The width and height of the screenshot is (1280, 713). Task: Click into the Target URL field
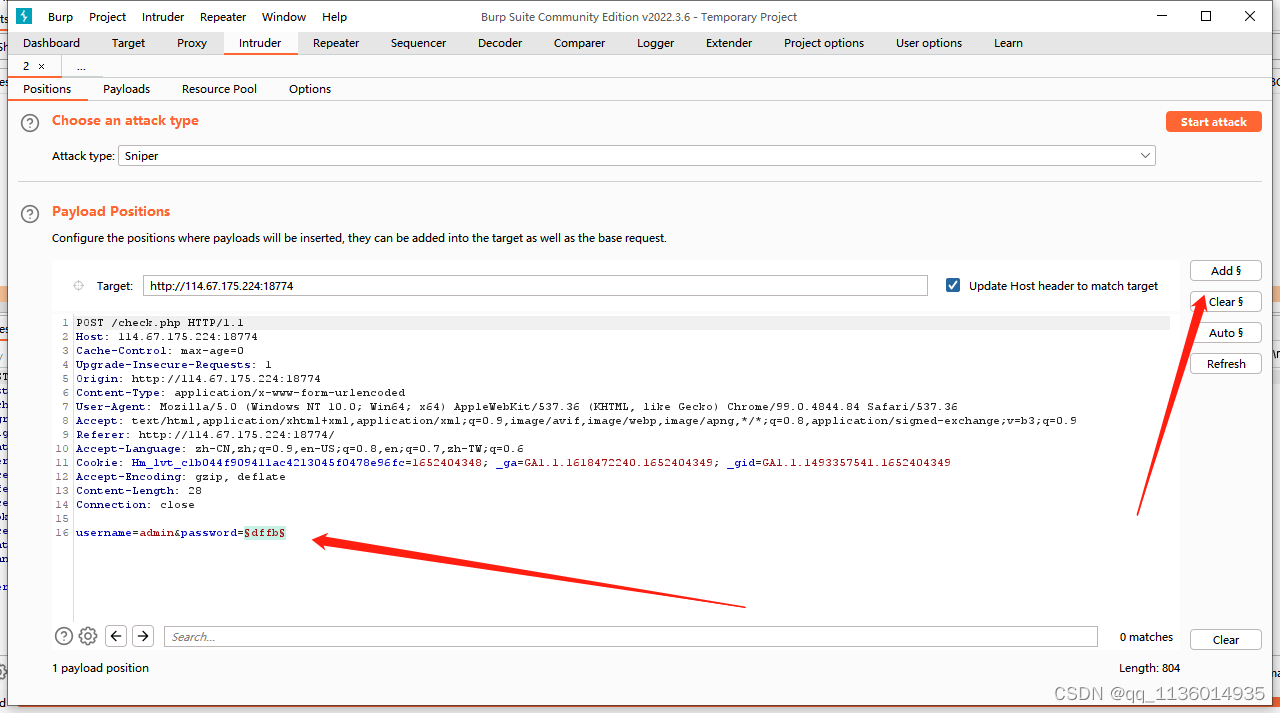tap(535, 286)
